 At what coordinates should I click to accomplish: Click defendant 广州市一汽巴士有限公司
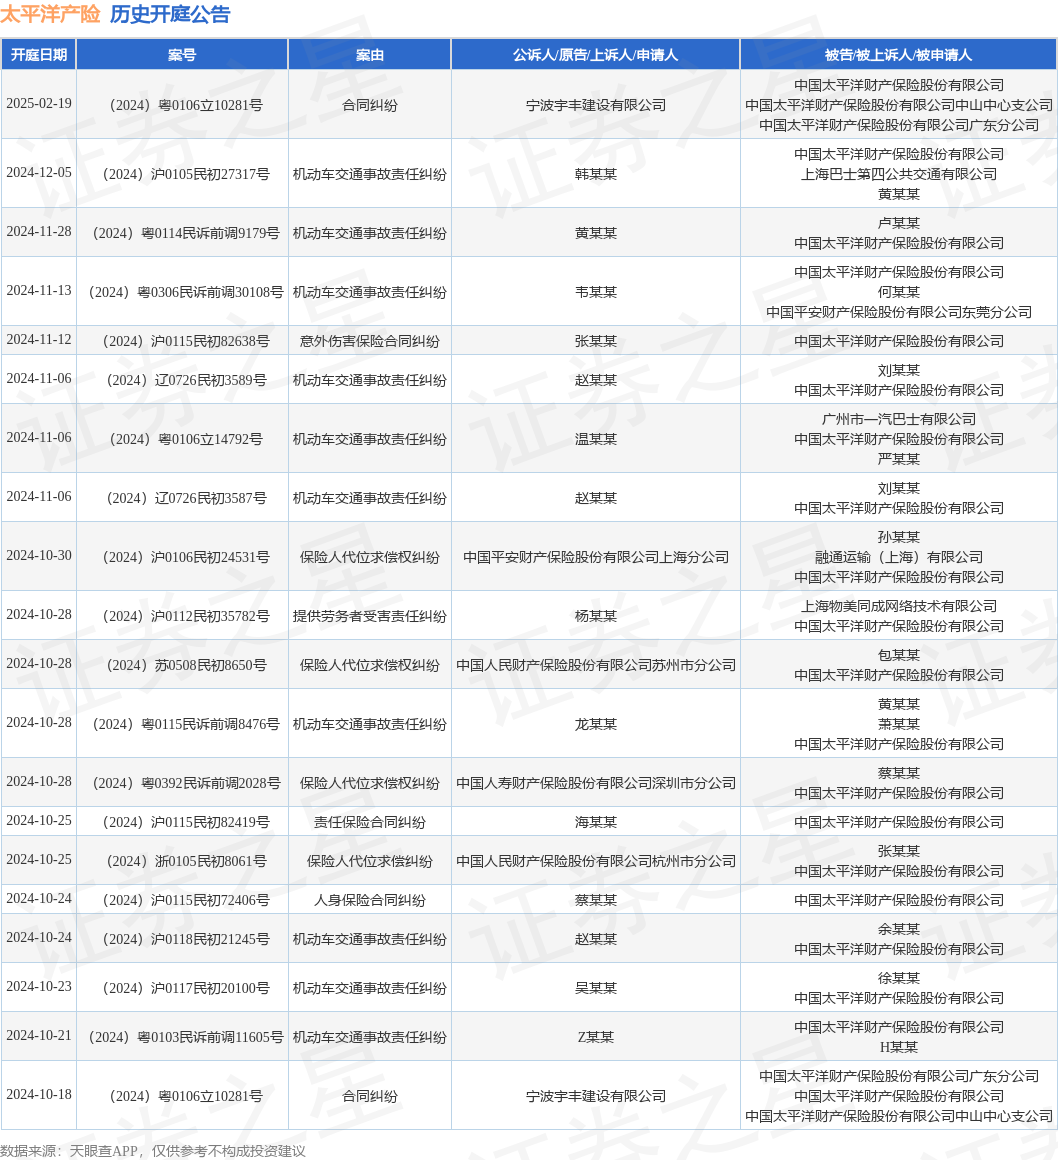[899, 419]
